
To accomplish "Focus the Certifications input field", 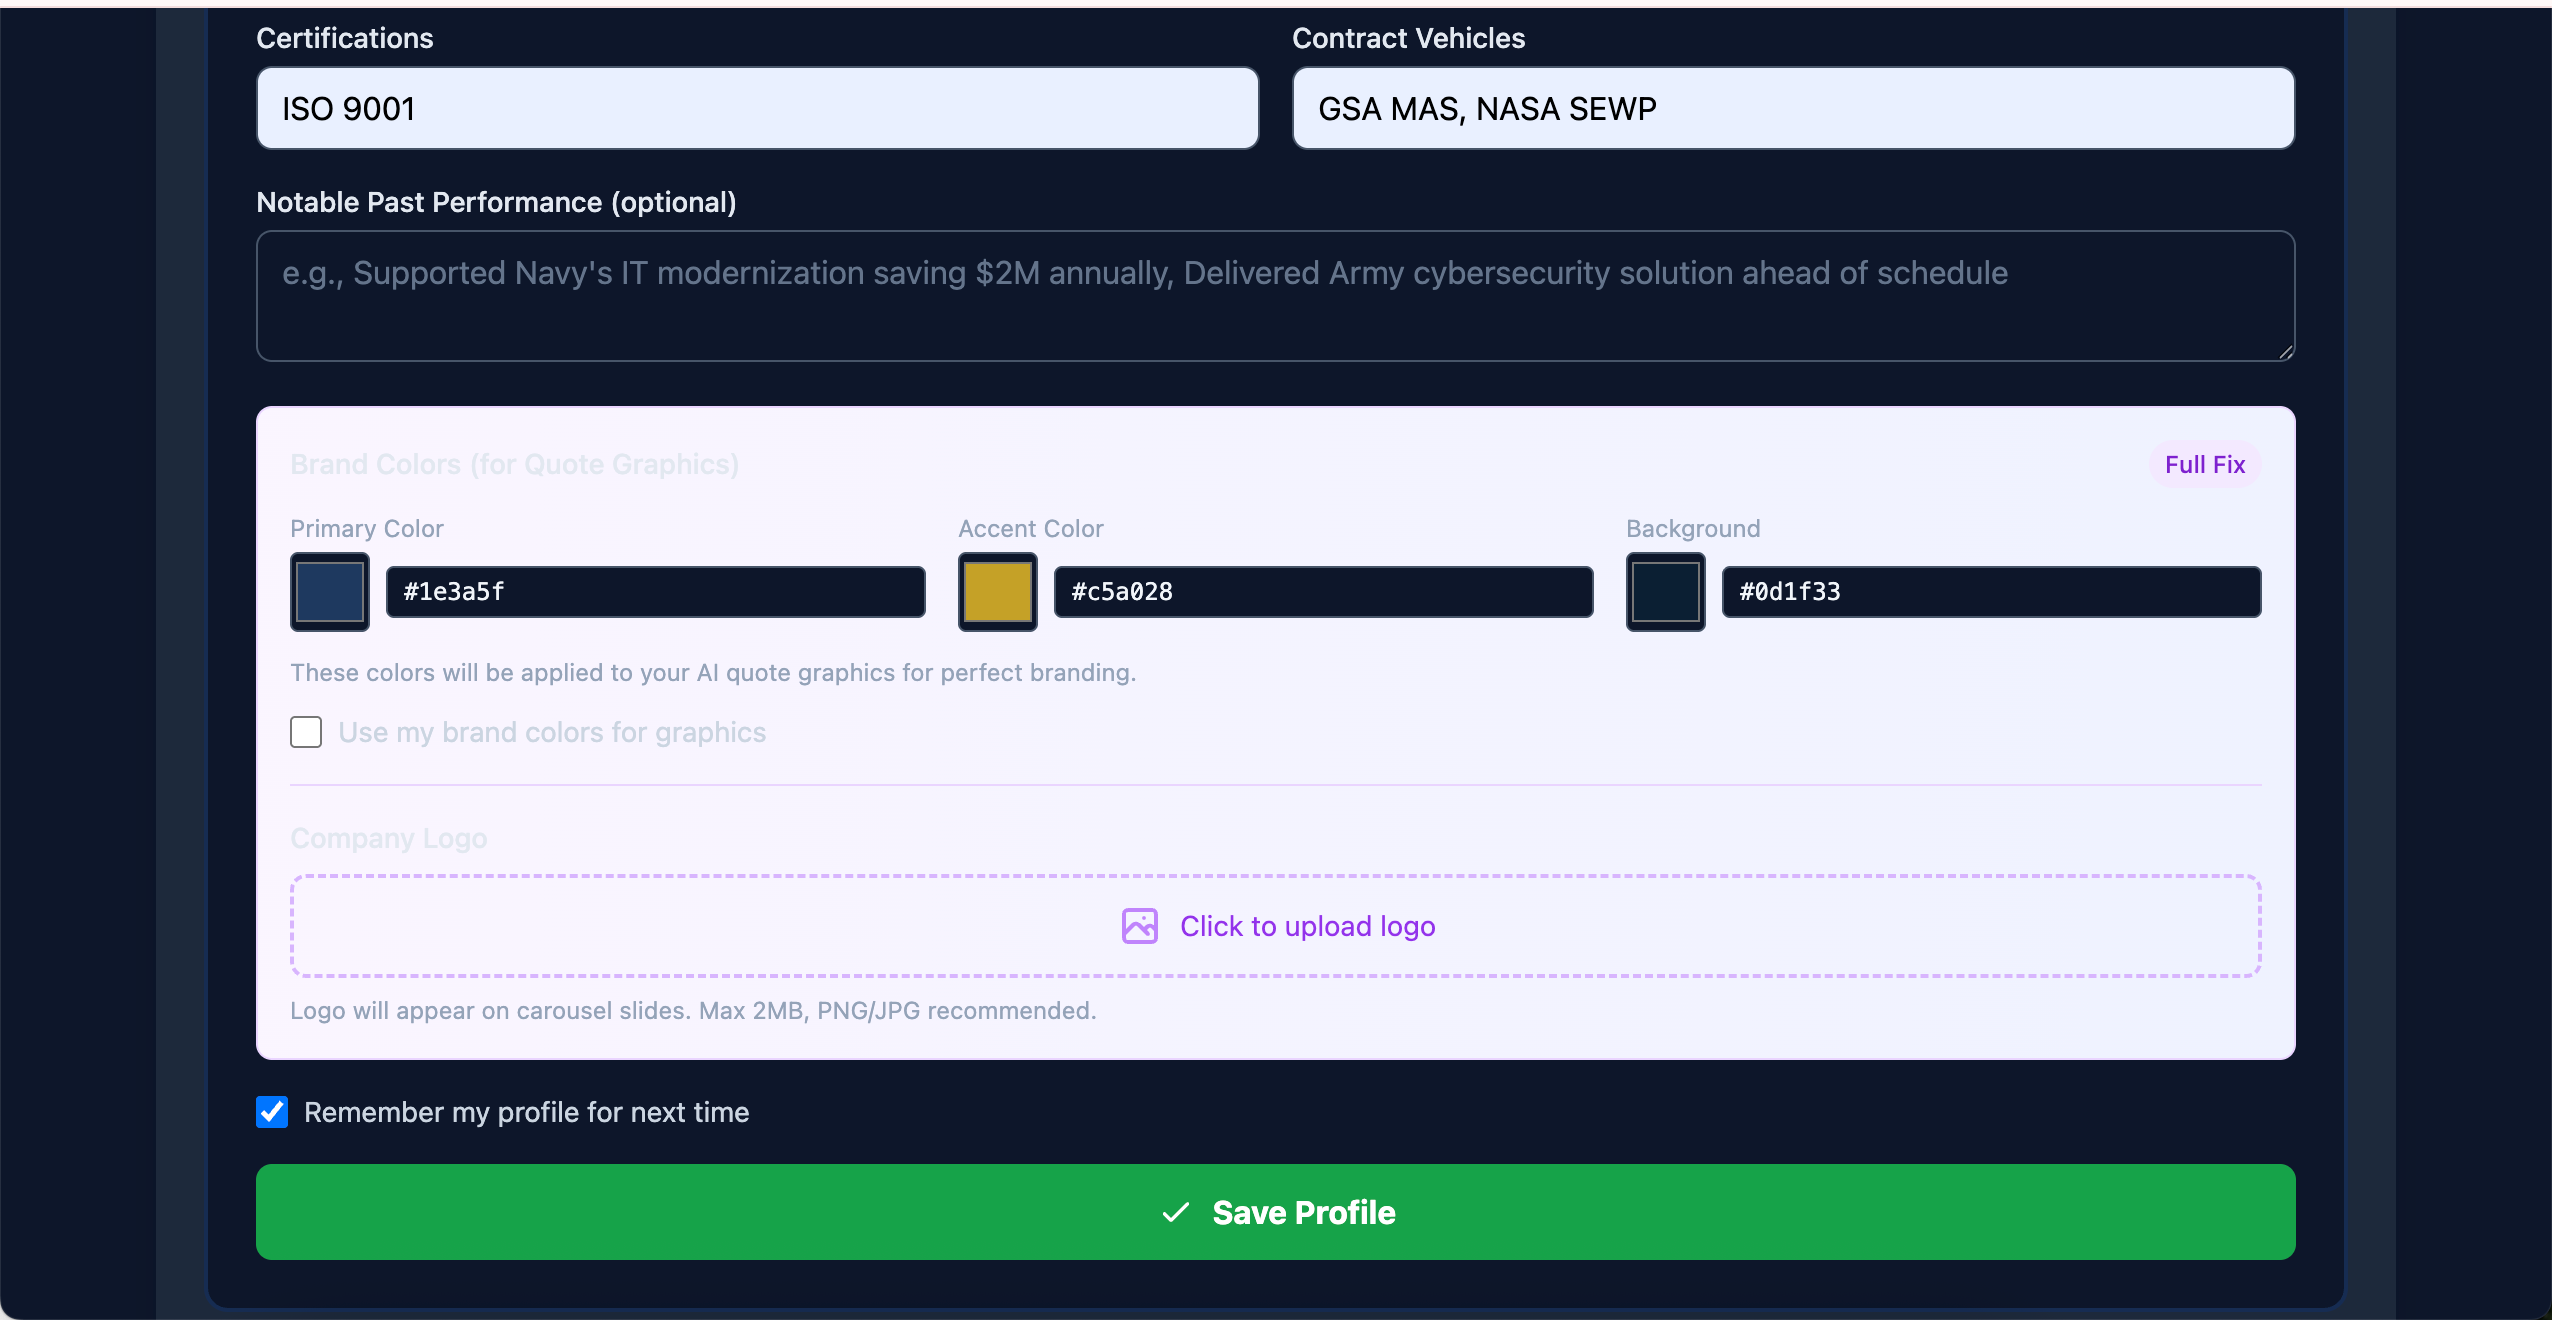I will tap(757, 108).
